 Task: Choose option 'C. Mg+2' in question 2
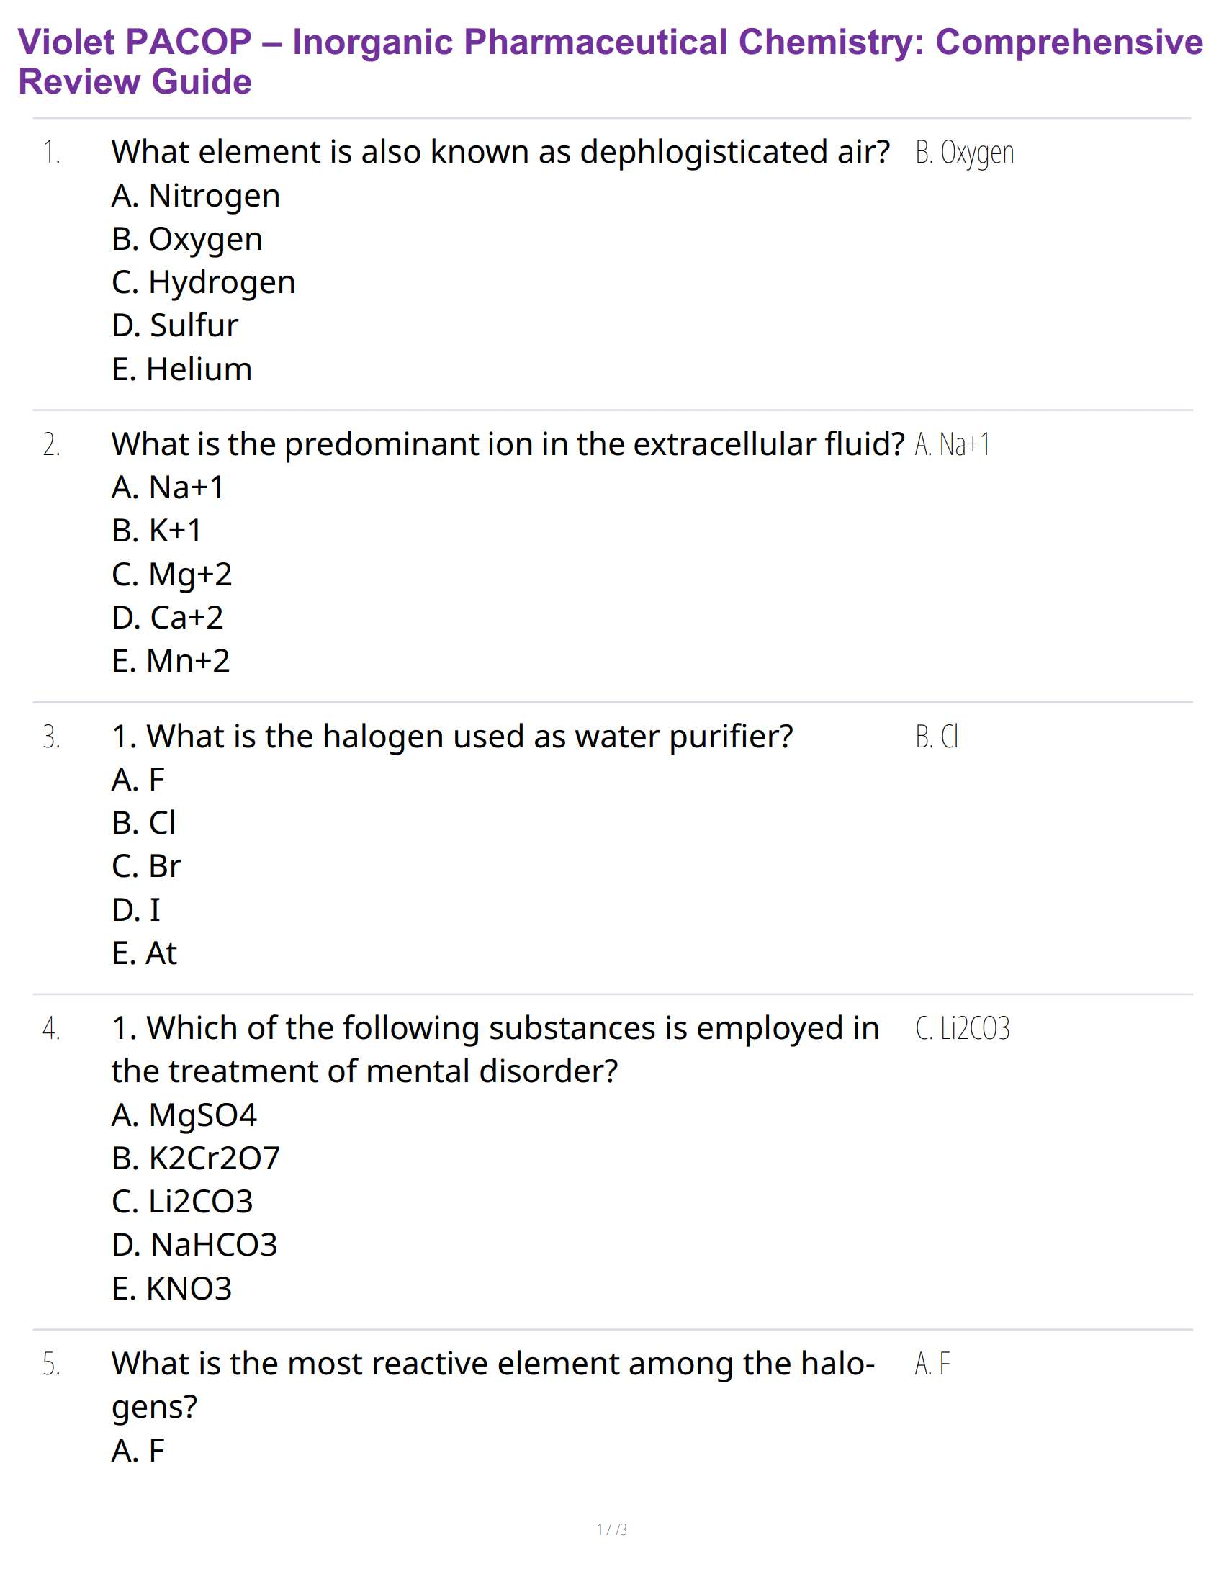tap(172, 574)
